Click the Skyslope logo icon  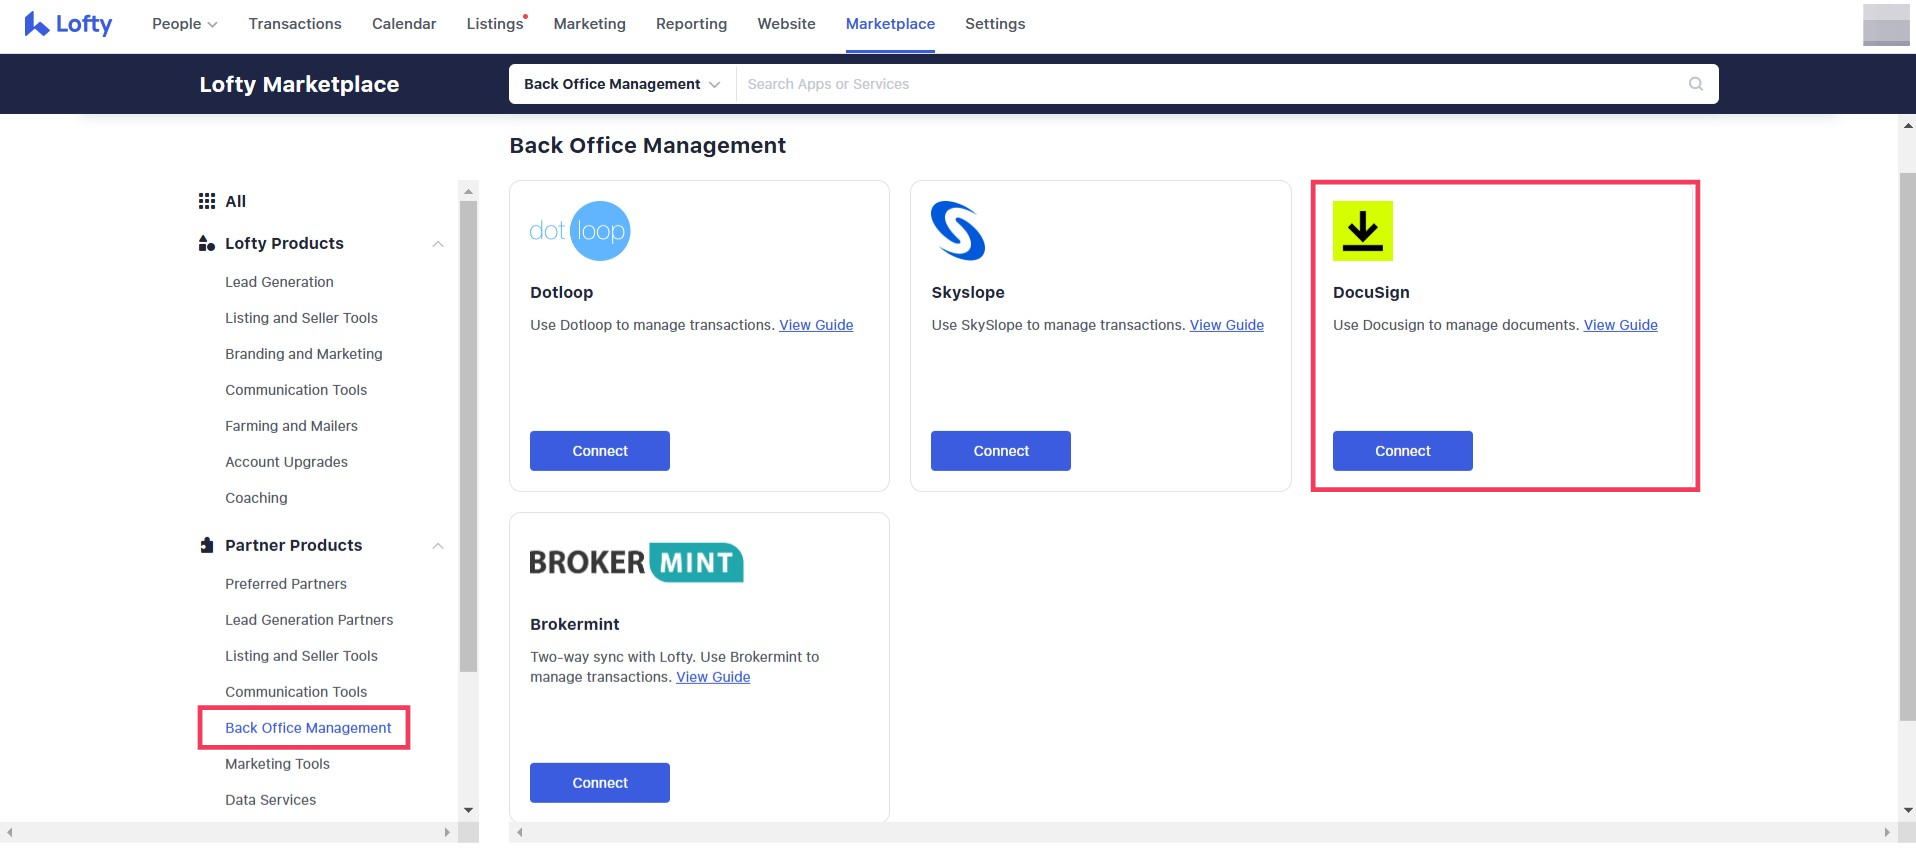958,231
